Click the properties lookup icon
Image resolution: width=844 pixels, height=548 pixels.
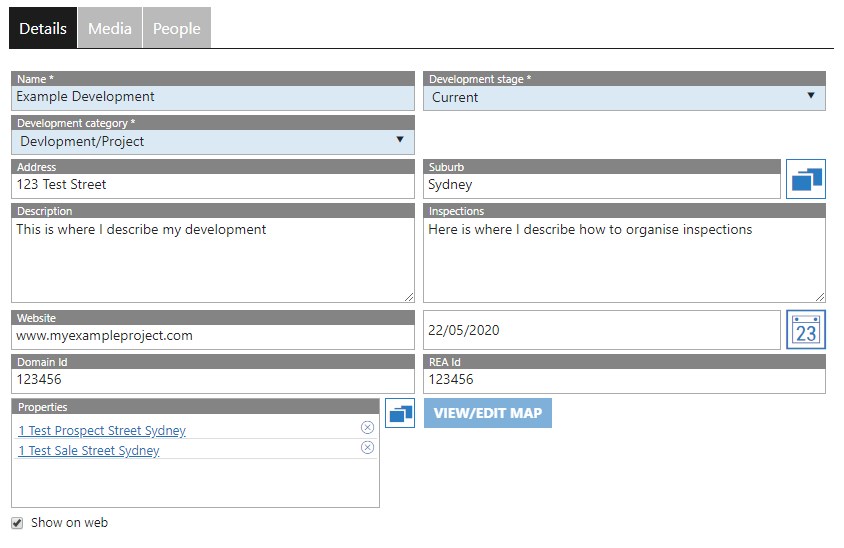point(399,413)
